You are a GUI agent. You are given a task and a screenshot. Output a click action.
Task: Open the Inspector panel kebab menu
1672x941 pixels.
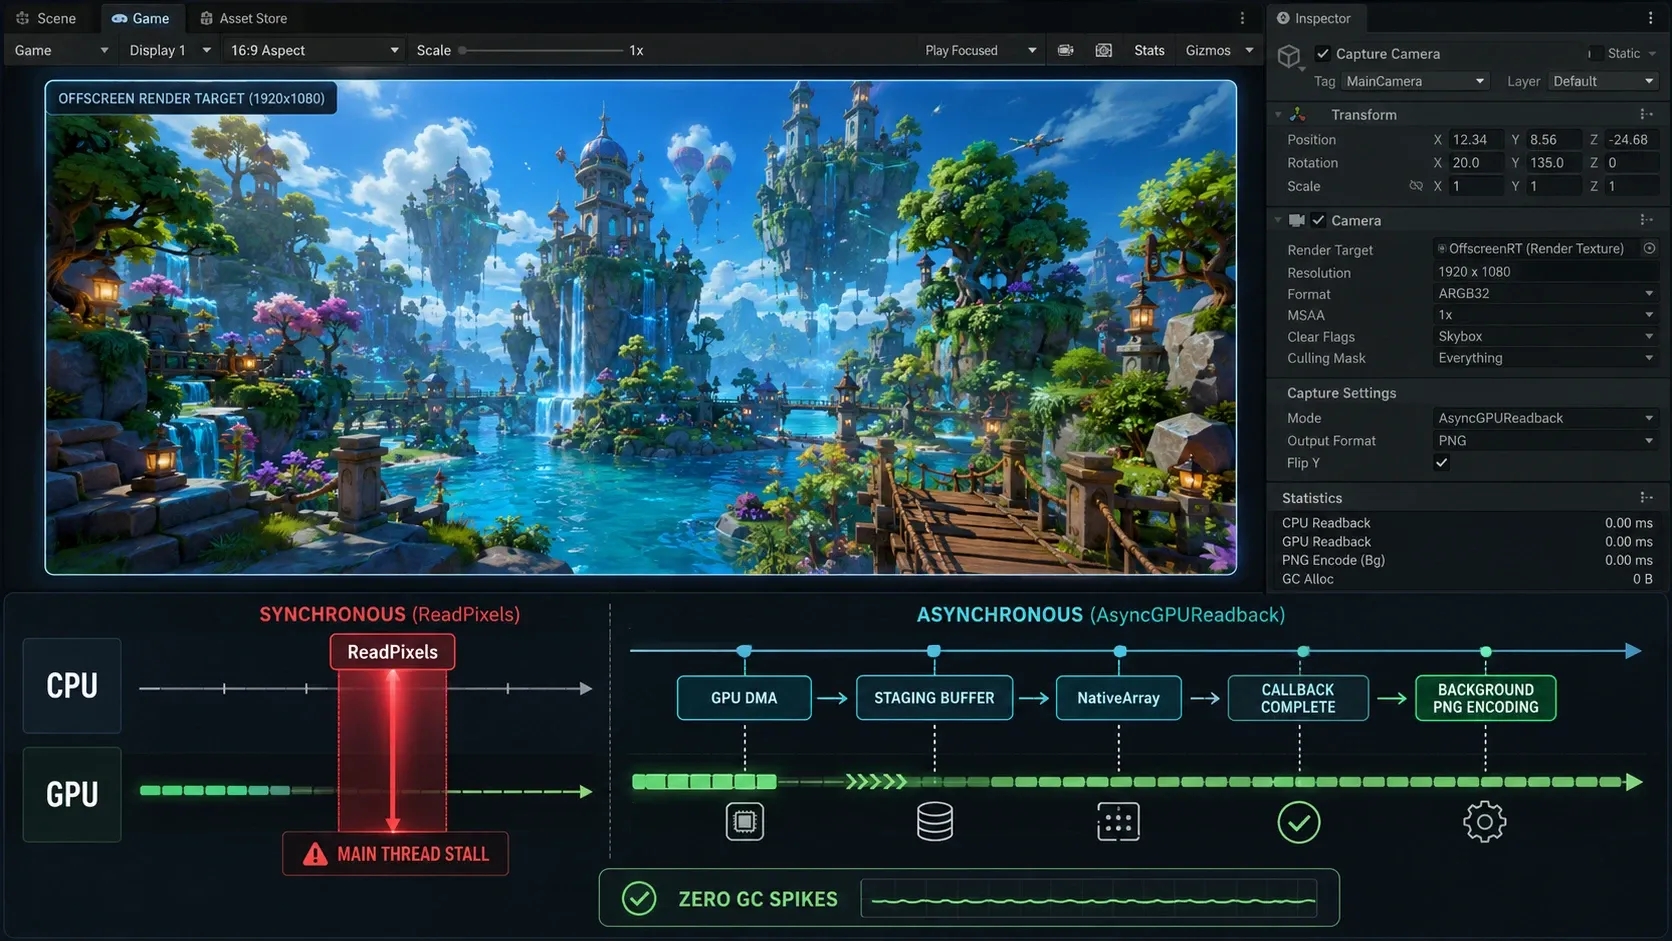tap(1651, 18)
